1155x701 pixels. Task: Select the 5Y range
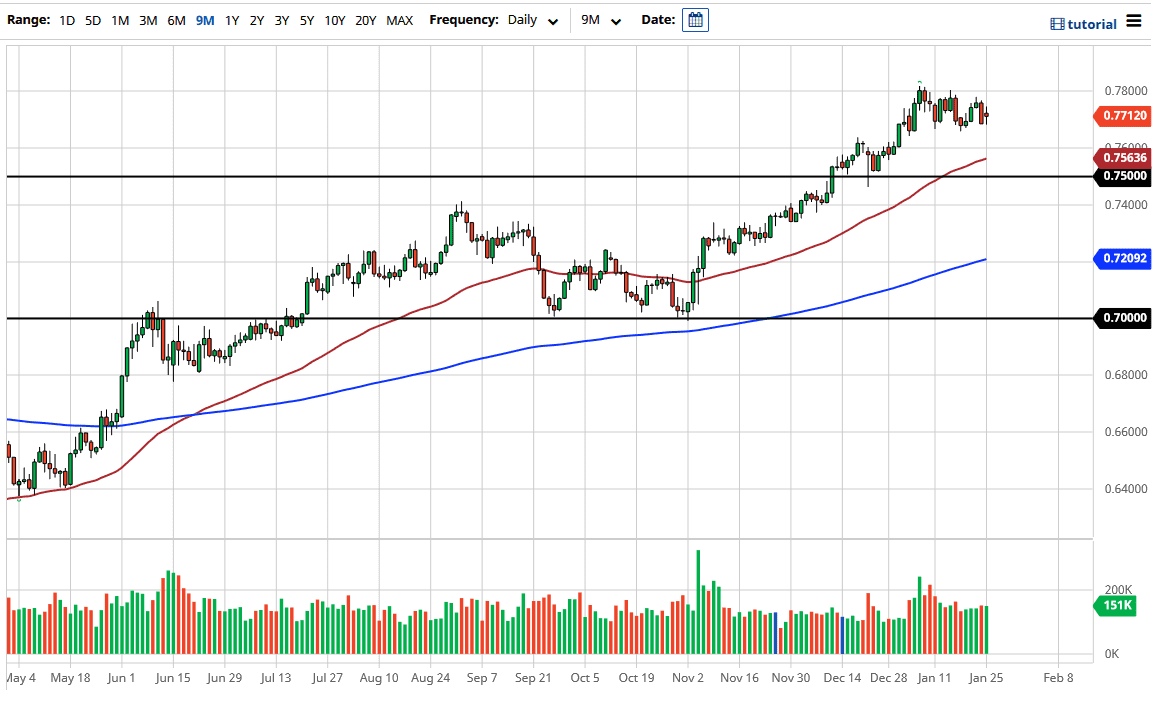tap(306, 19)
